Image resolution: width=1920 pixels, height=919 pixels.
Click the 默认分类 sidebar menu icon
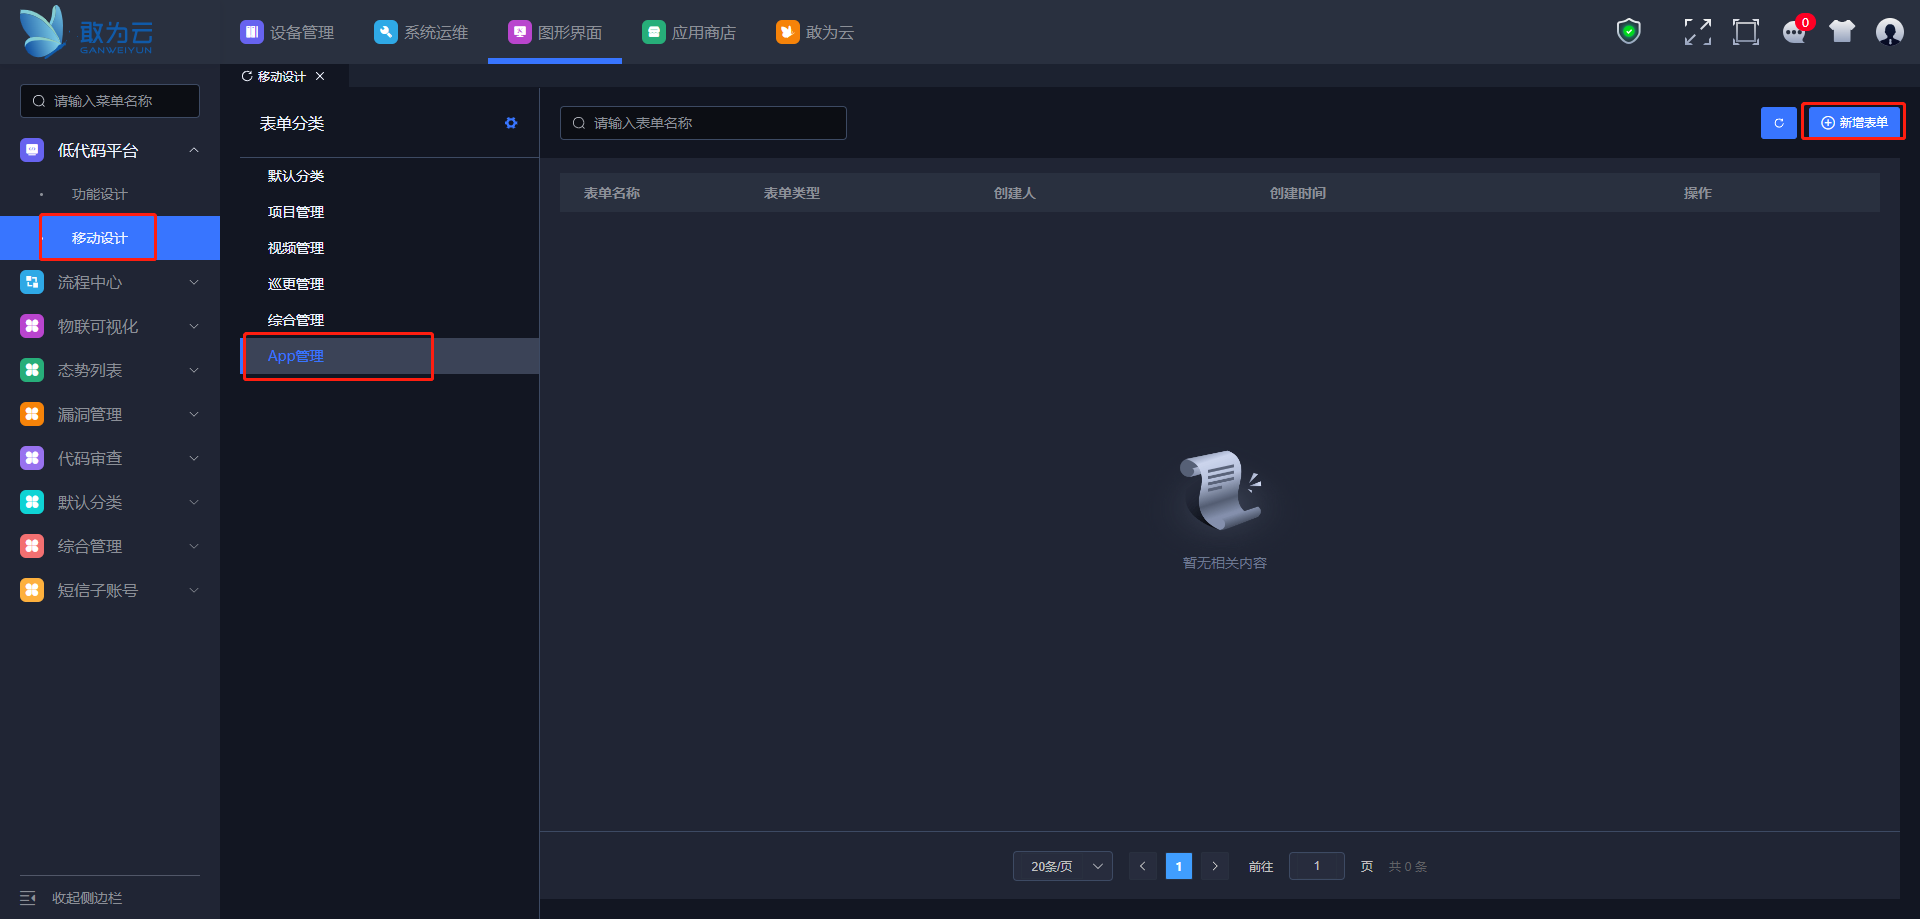[32, 502]
